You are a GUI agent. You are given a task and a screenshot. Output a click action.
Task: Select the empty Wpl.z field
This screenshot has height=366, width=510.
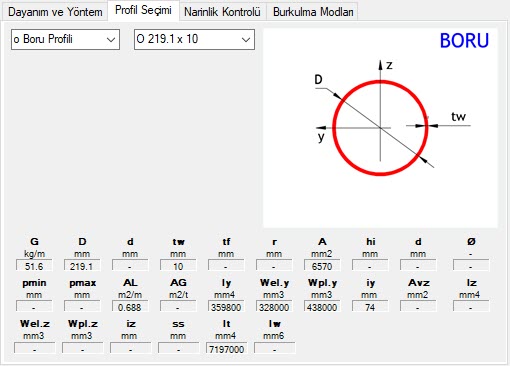(x=83, y=349)
